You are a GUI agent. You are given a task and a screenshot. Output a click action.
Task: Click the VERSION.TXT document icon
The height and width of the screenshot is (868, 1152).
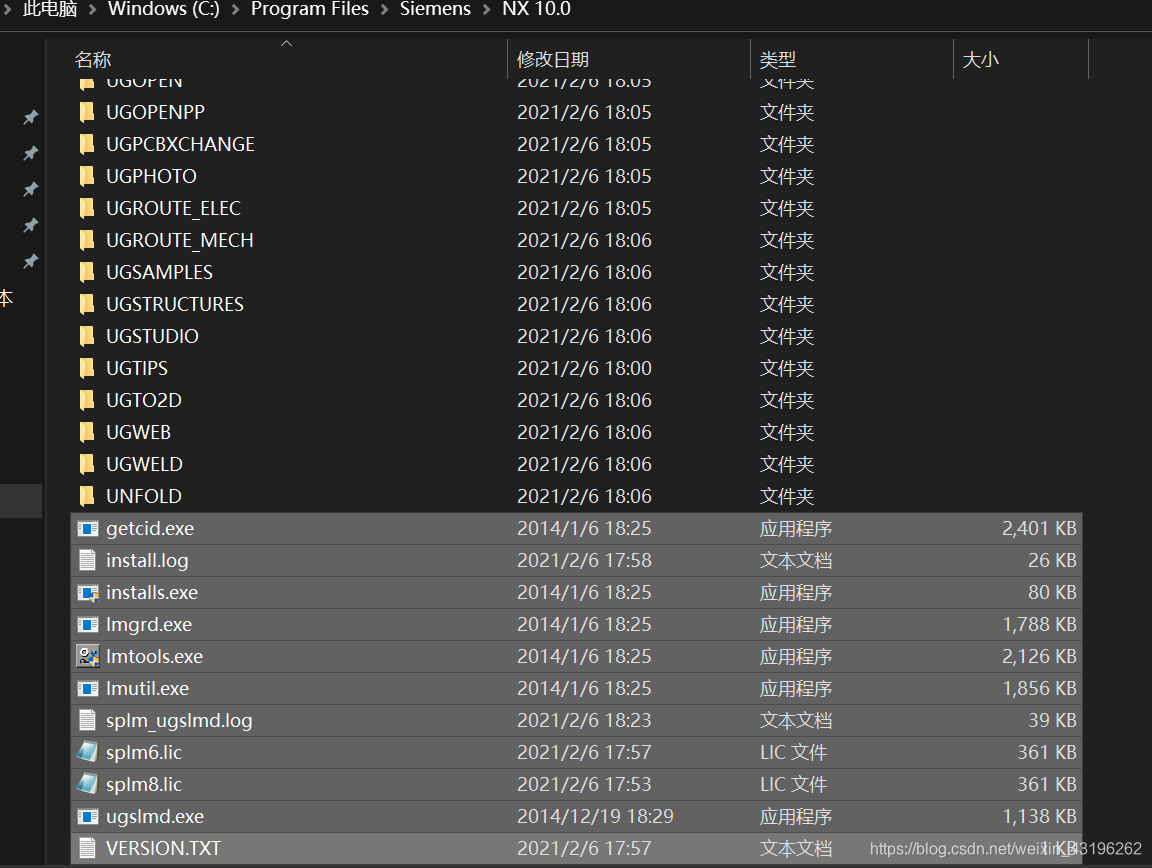[87, 848]
